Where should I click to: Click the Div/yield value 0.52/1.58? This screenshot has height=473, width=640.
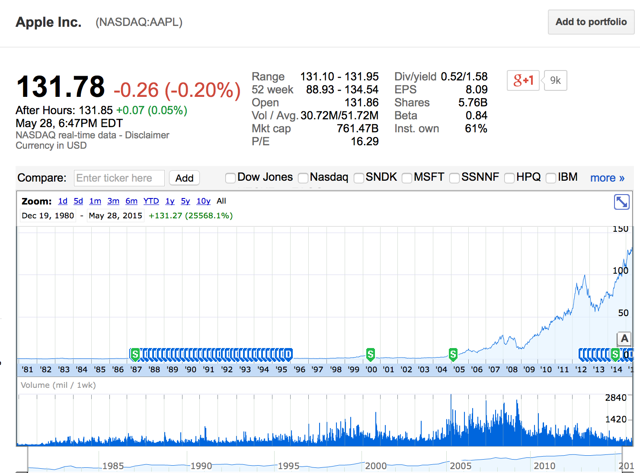(x=464, y=77)
